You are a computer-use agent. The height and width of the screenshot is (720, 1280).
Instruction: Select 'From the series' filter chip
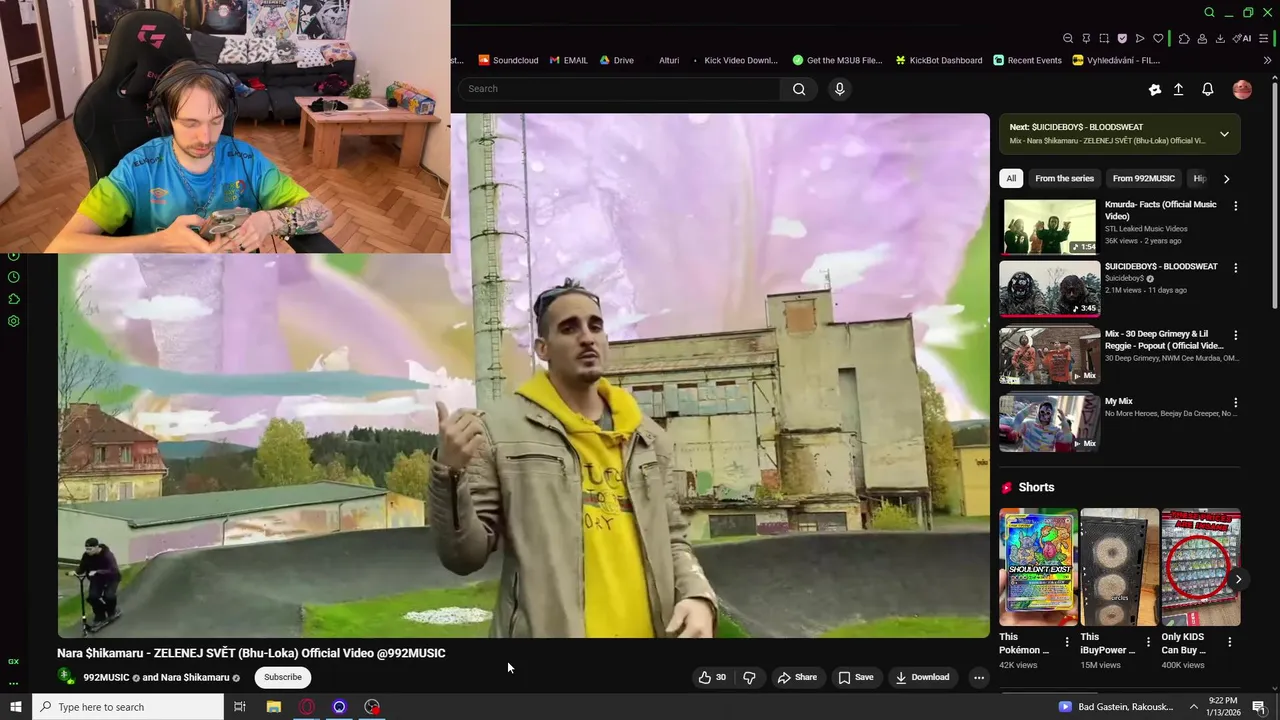pos(1064,178)
